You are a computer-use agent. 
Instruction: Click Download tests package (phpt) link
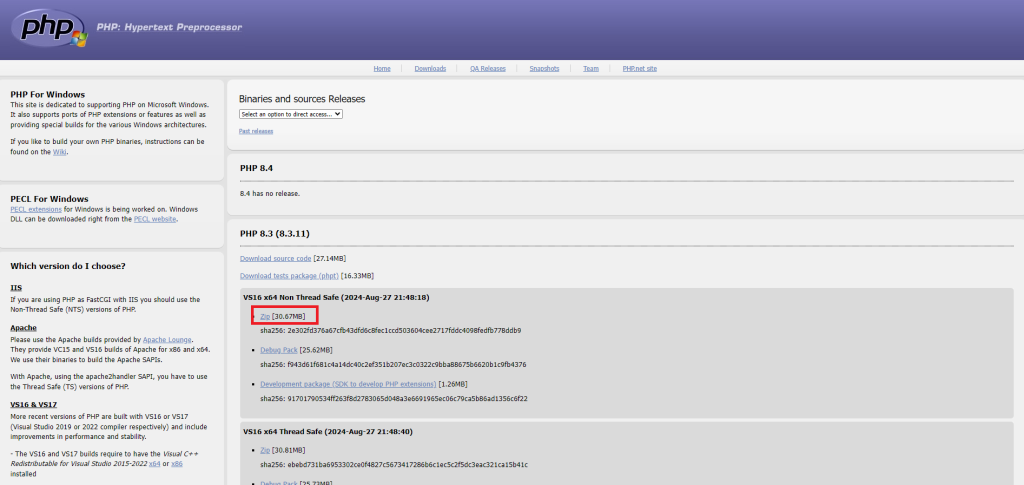pyautogui.click(x=289, y=276)
